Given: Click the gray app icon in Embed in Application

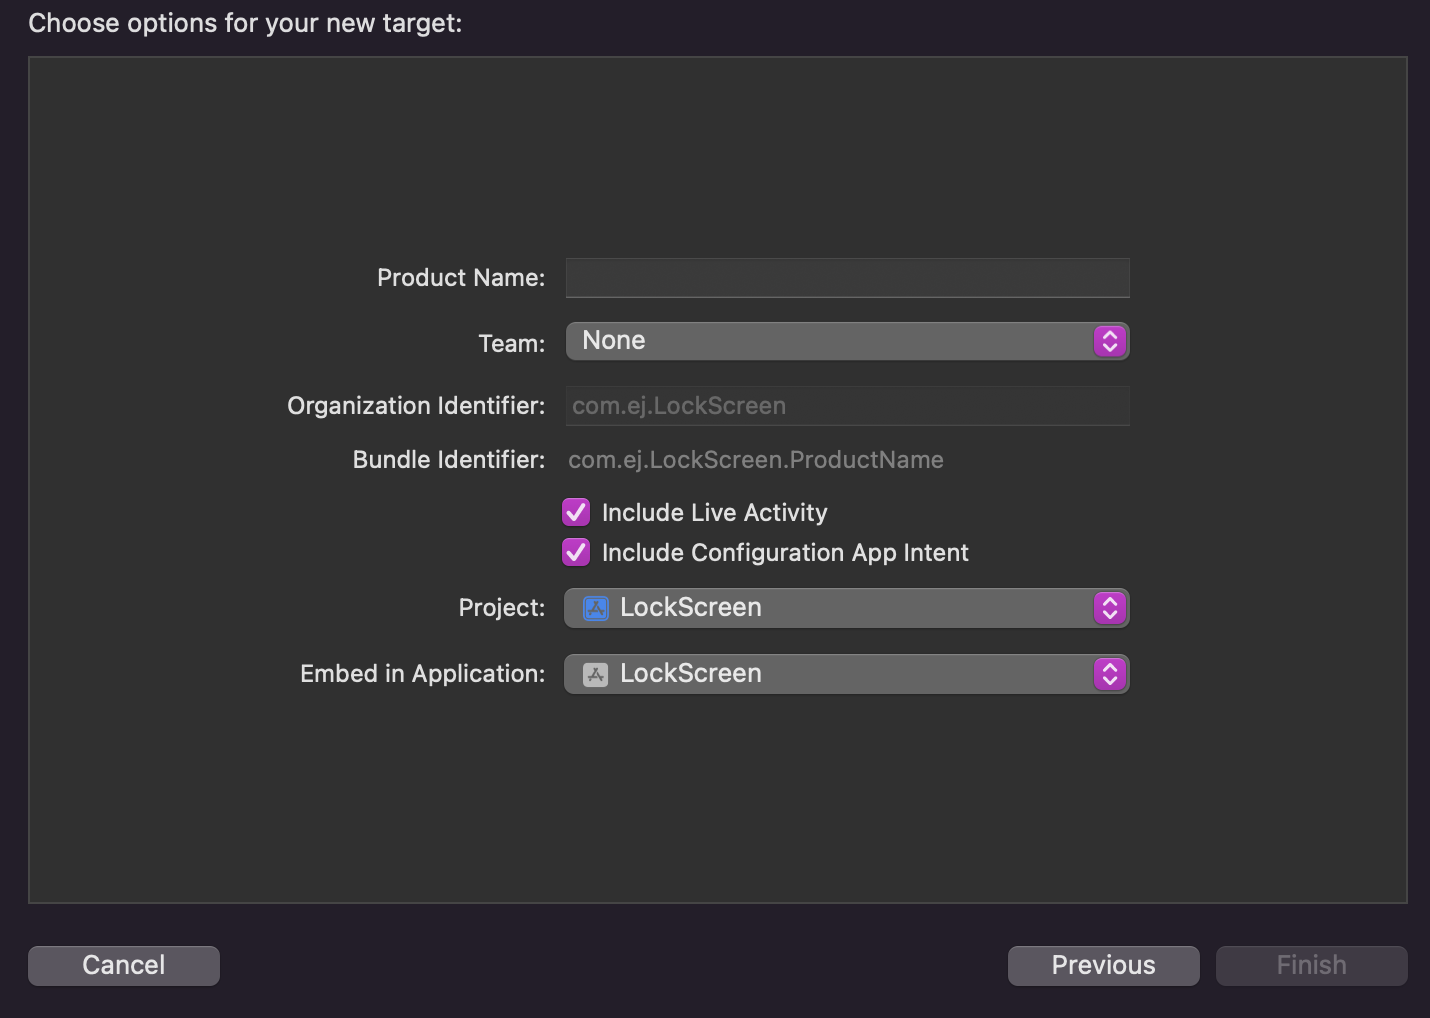Looking at the screenshot, I should click(596, 675).
